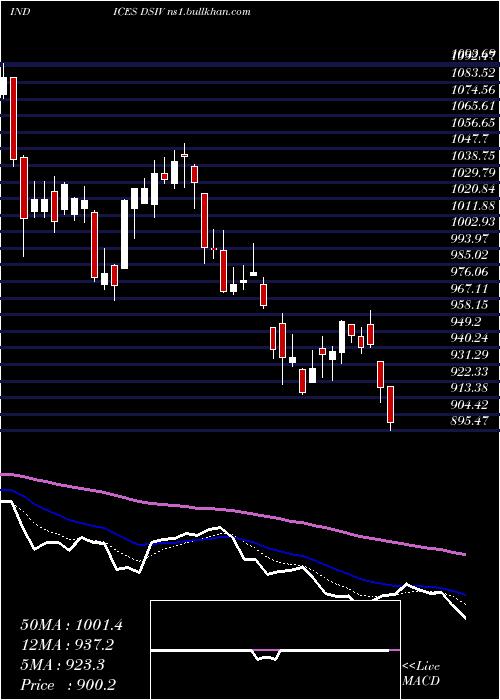The image size is (500, 700).
Task: Click the Price : 900.2 label
Action: tap(70, 685)
